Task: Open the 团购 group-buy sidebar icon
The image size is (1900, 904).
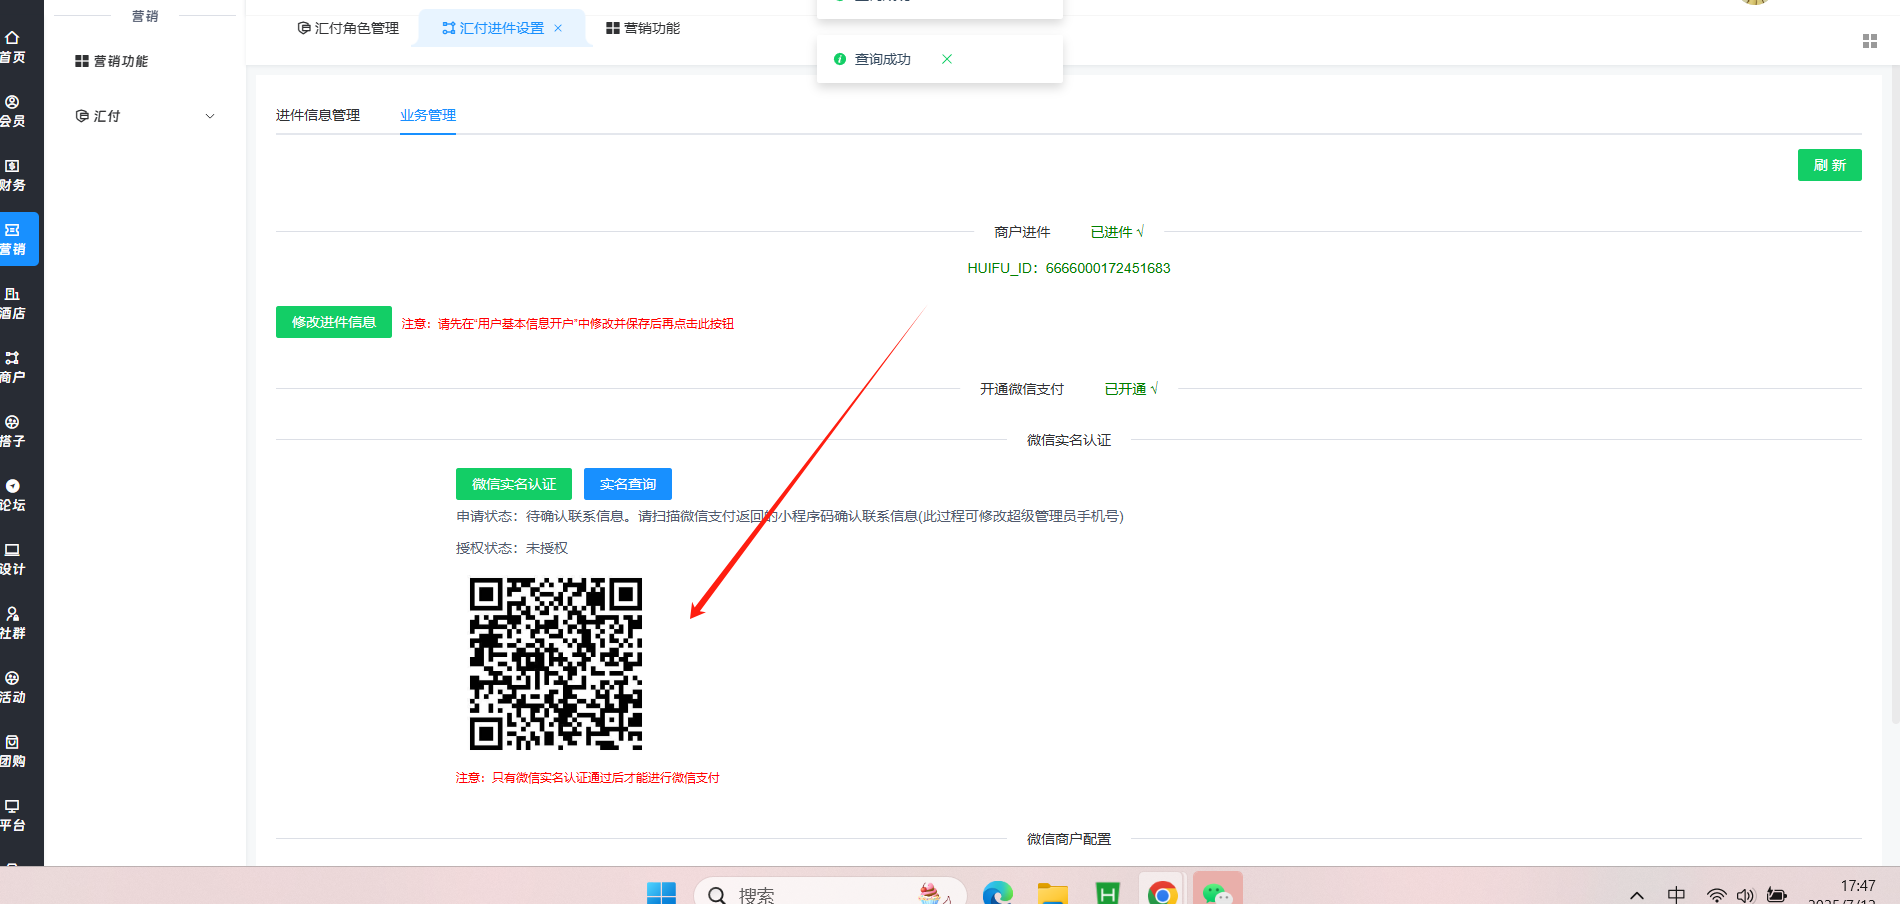Action: click(x=13, y=751)
